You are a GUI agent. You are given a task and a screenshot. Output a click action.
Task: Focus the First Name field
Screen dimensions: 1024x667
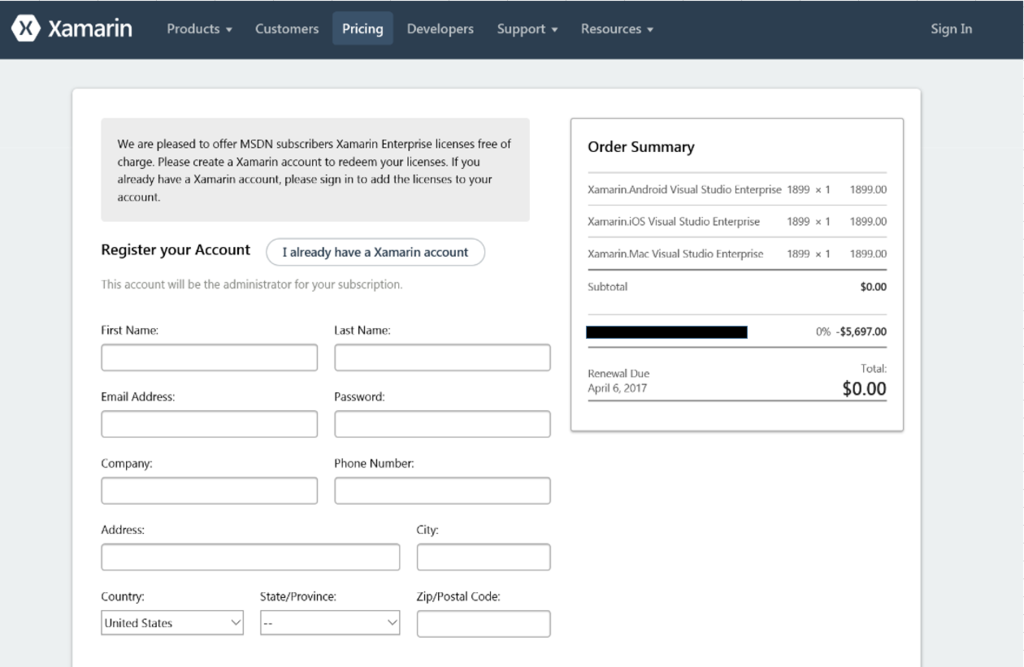tap(209, 358)
